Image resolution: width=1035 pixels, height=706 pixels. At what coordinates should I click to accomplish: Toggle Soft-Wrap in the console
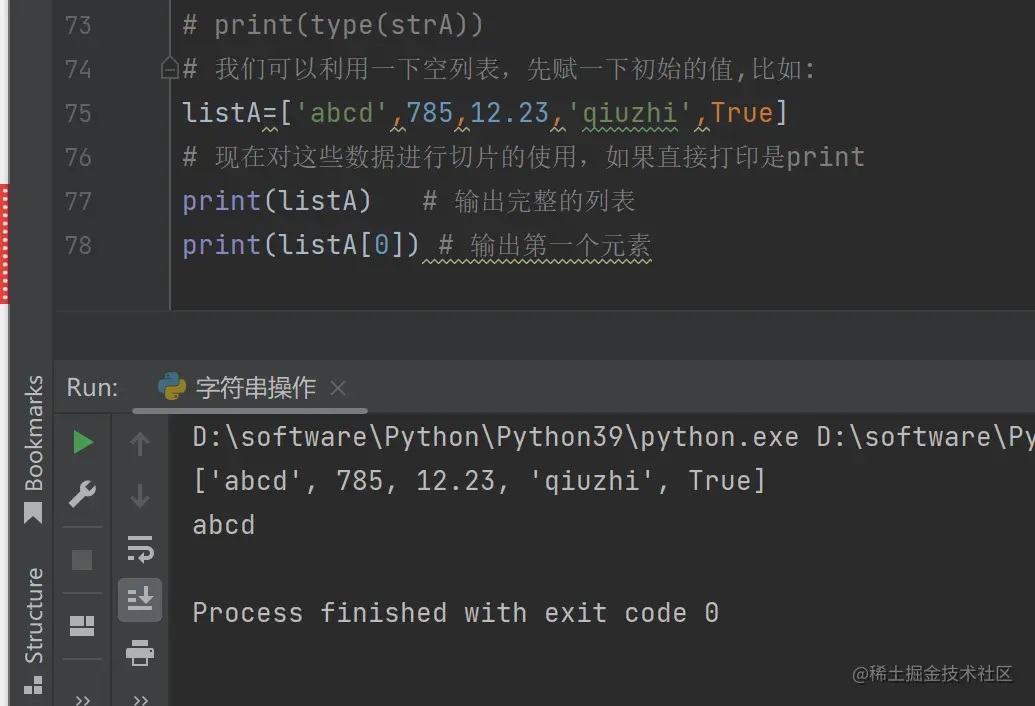pos(140,547)
